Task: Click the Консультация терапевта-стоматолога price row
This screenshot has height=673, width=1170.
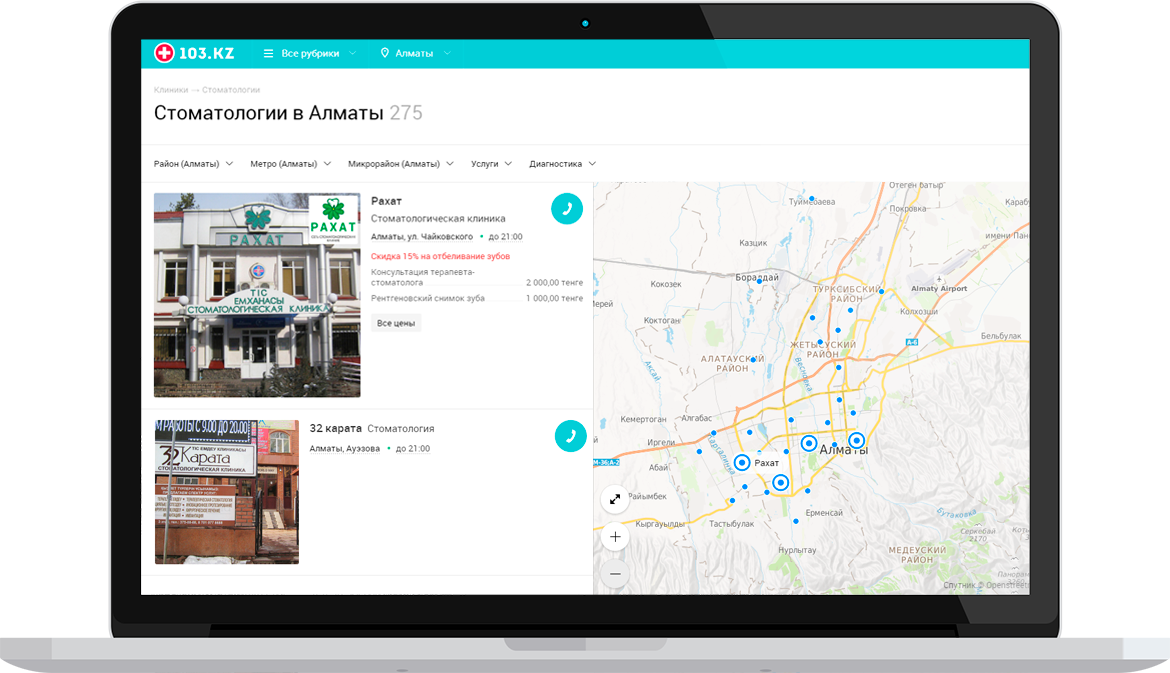Action: [x=477, y=277]
